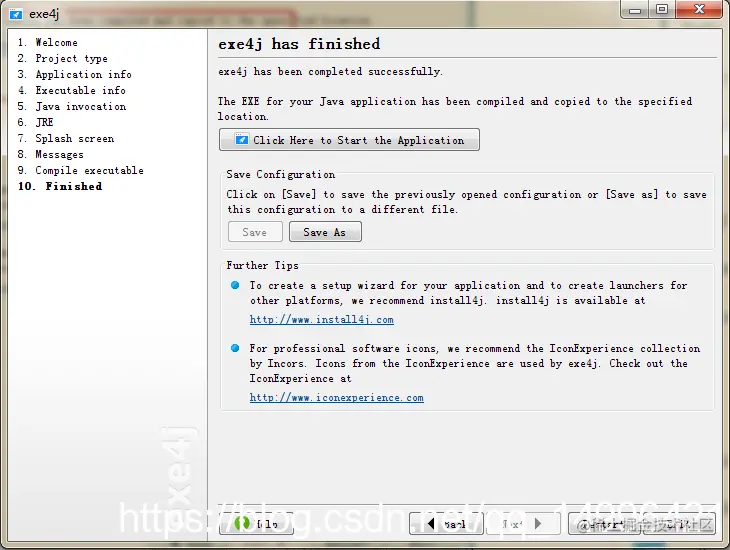Go to step 9 Compile executable

(81, 170)
